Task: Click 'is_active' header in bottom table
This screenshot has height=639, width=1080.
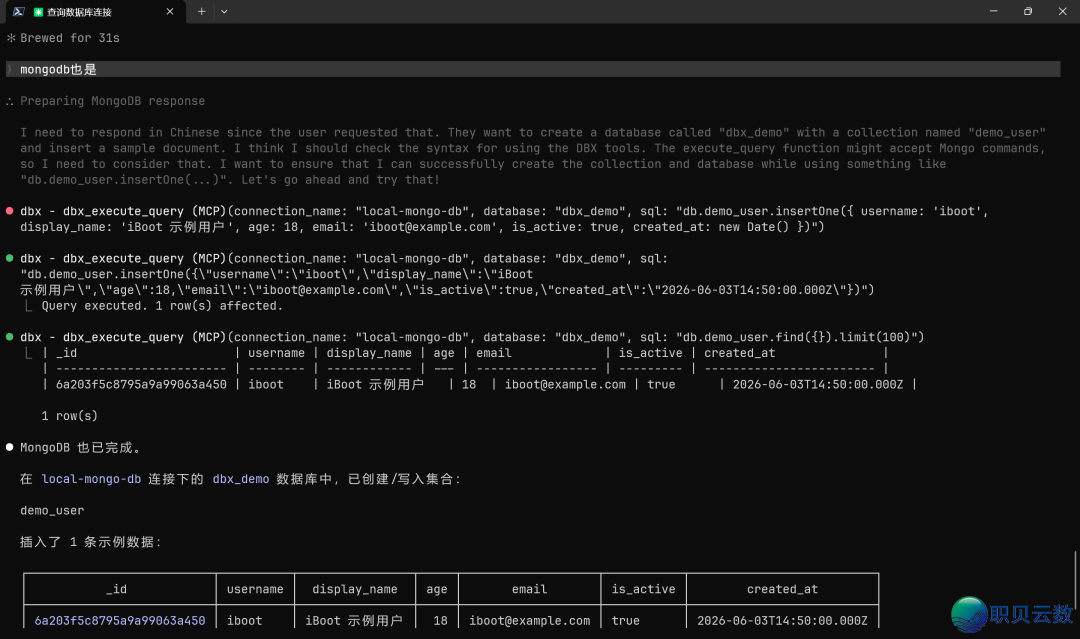Action: (643, 589)
